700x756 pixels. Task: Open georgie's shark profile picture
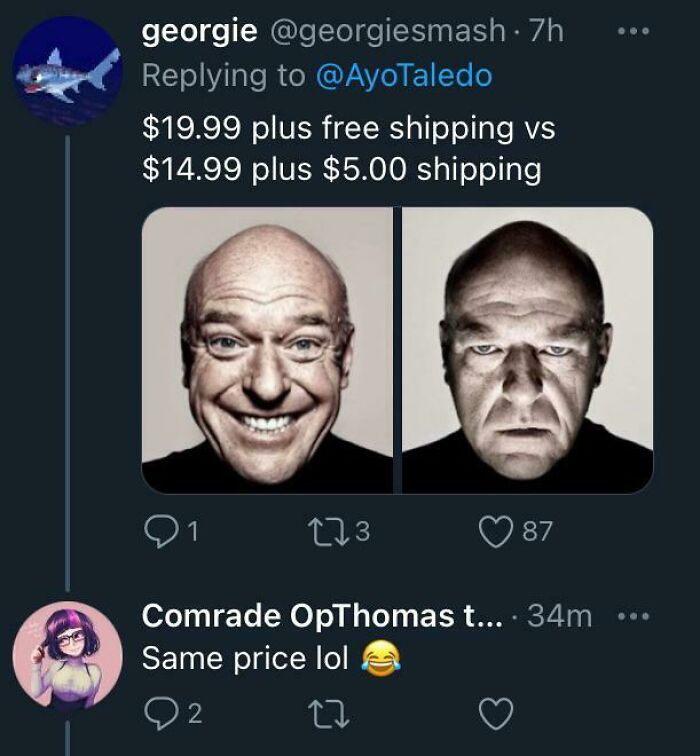[x=67, y=70]
